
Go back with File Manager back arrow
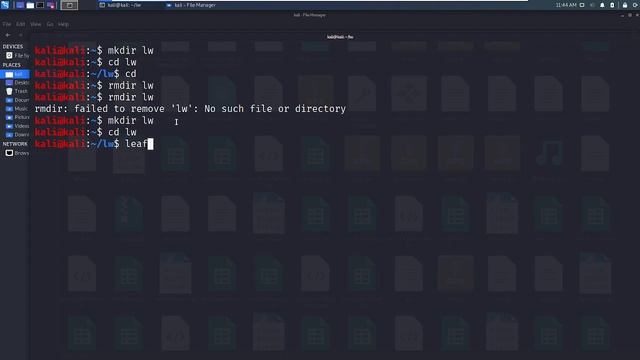point(8,35)
